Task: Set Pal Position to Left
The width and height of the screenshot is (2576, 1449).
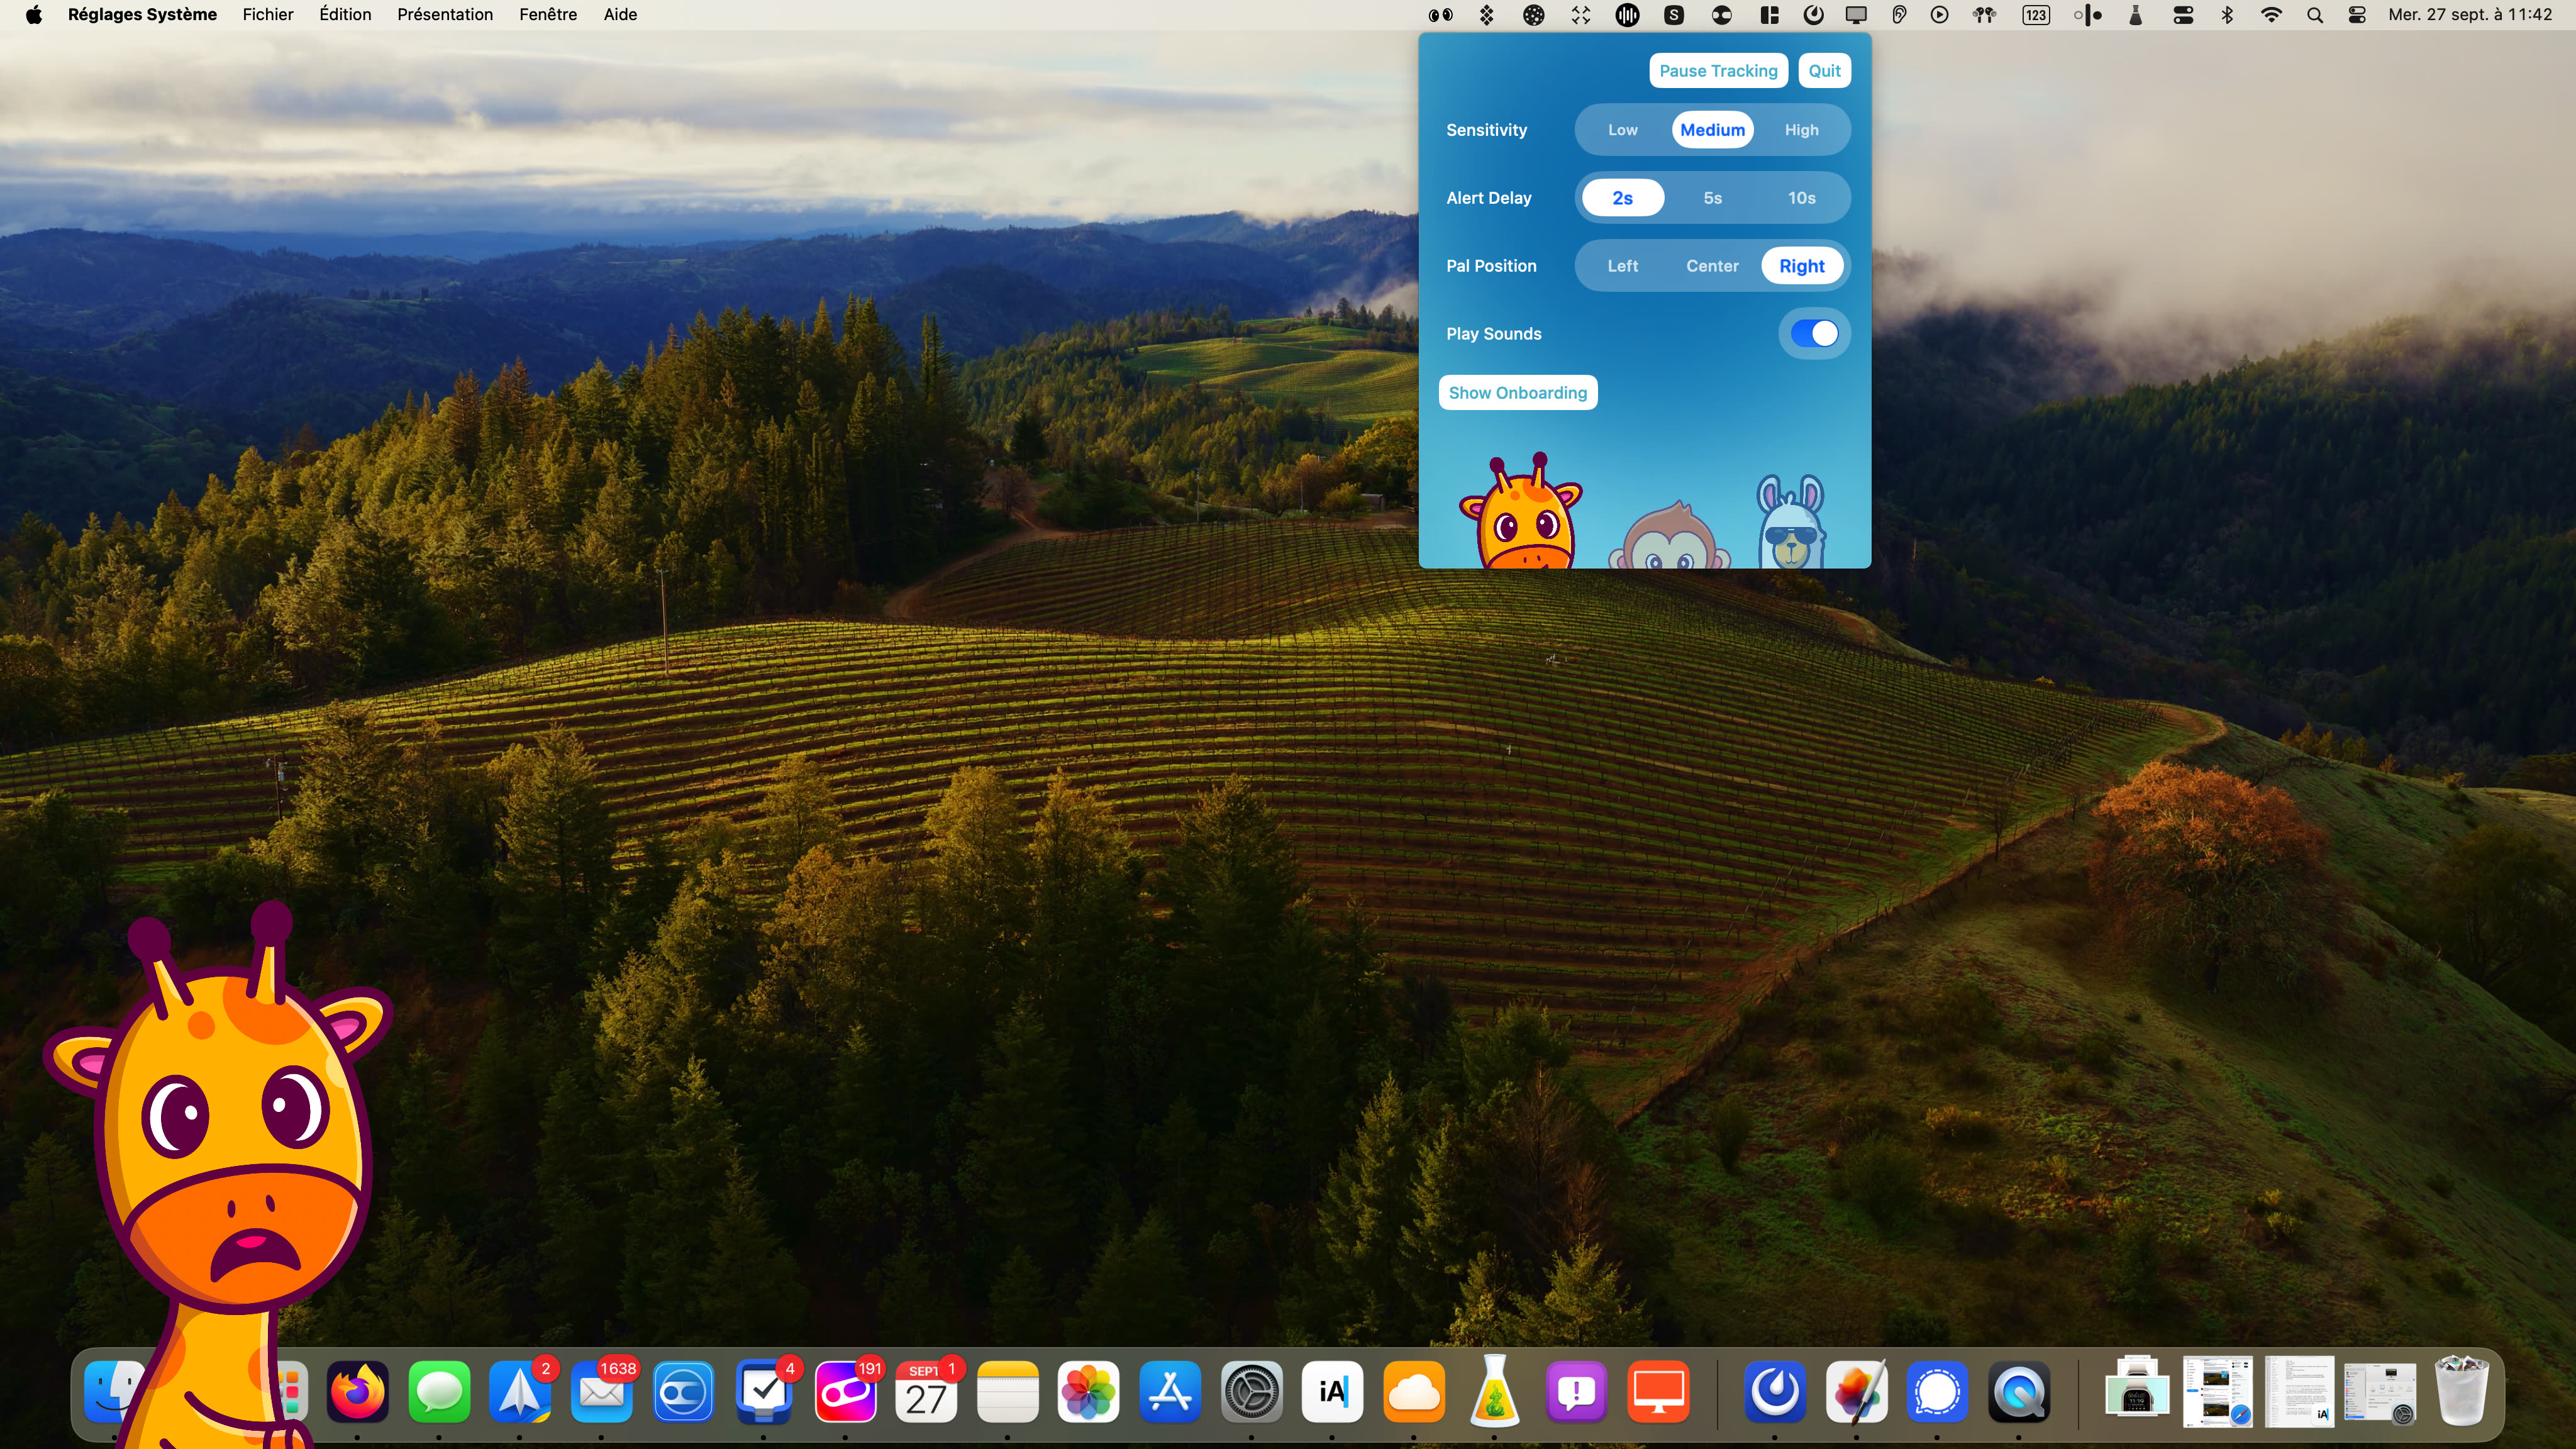Action: [x=1622, y=266]
